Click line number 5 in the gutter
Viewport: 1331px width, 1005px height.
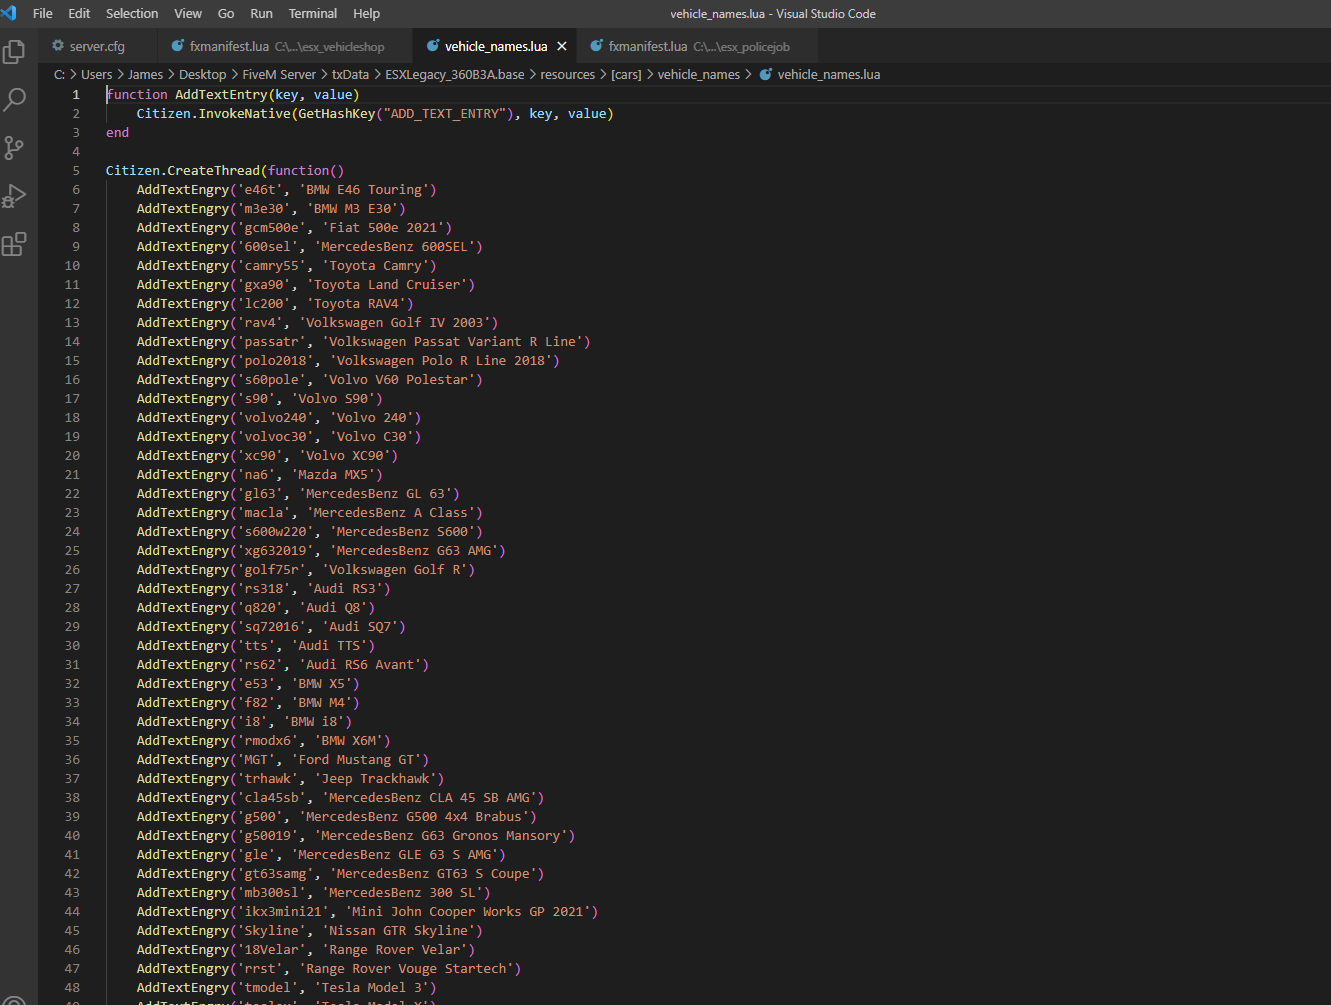pyautogui.click(x=76, y=170)
